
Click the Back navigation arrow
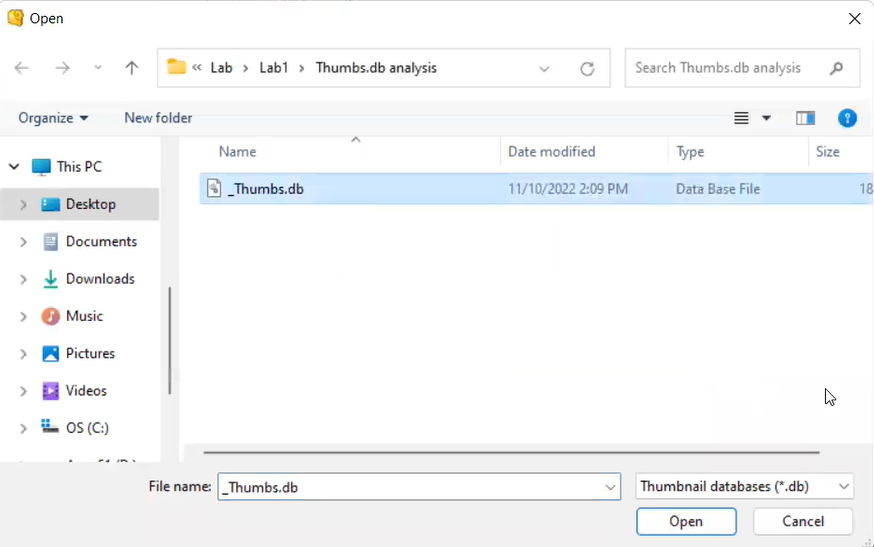22,68
